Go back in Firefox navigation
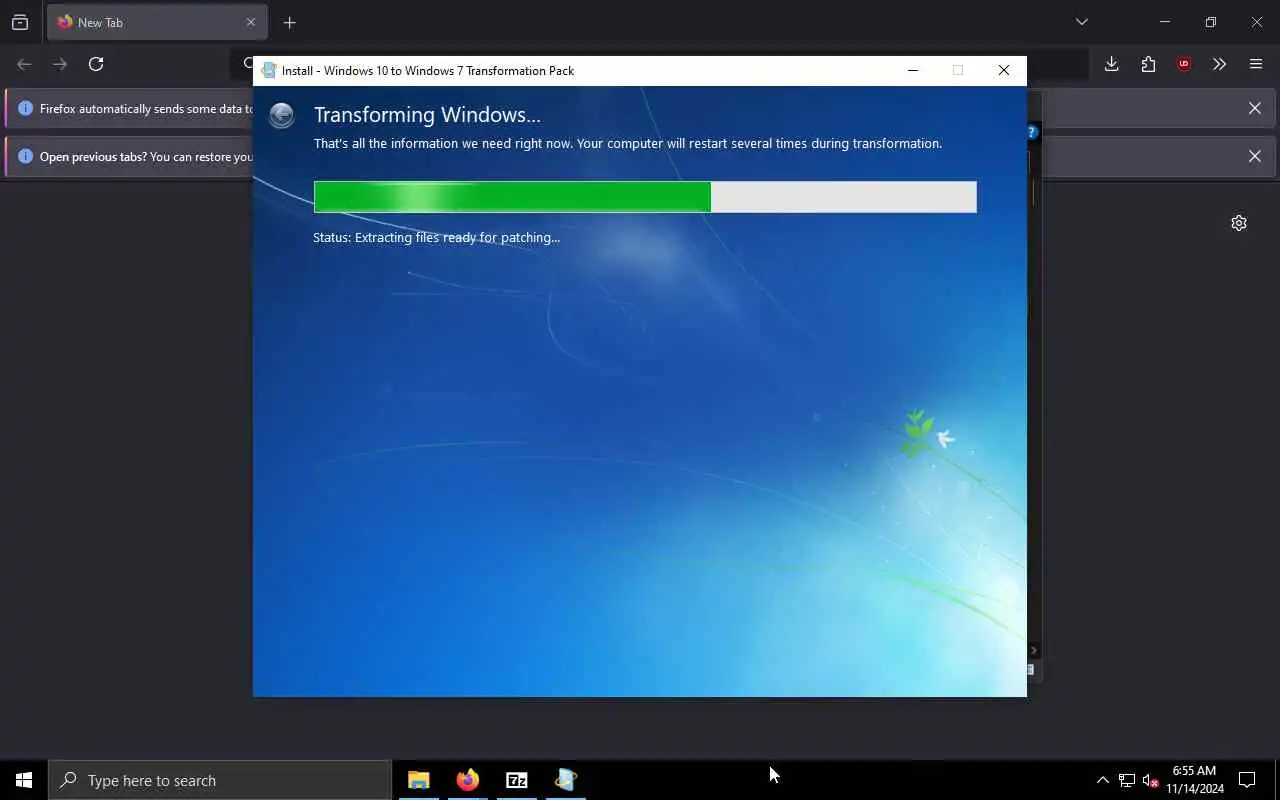This screenshot has width=1280, height=800. 24,64
